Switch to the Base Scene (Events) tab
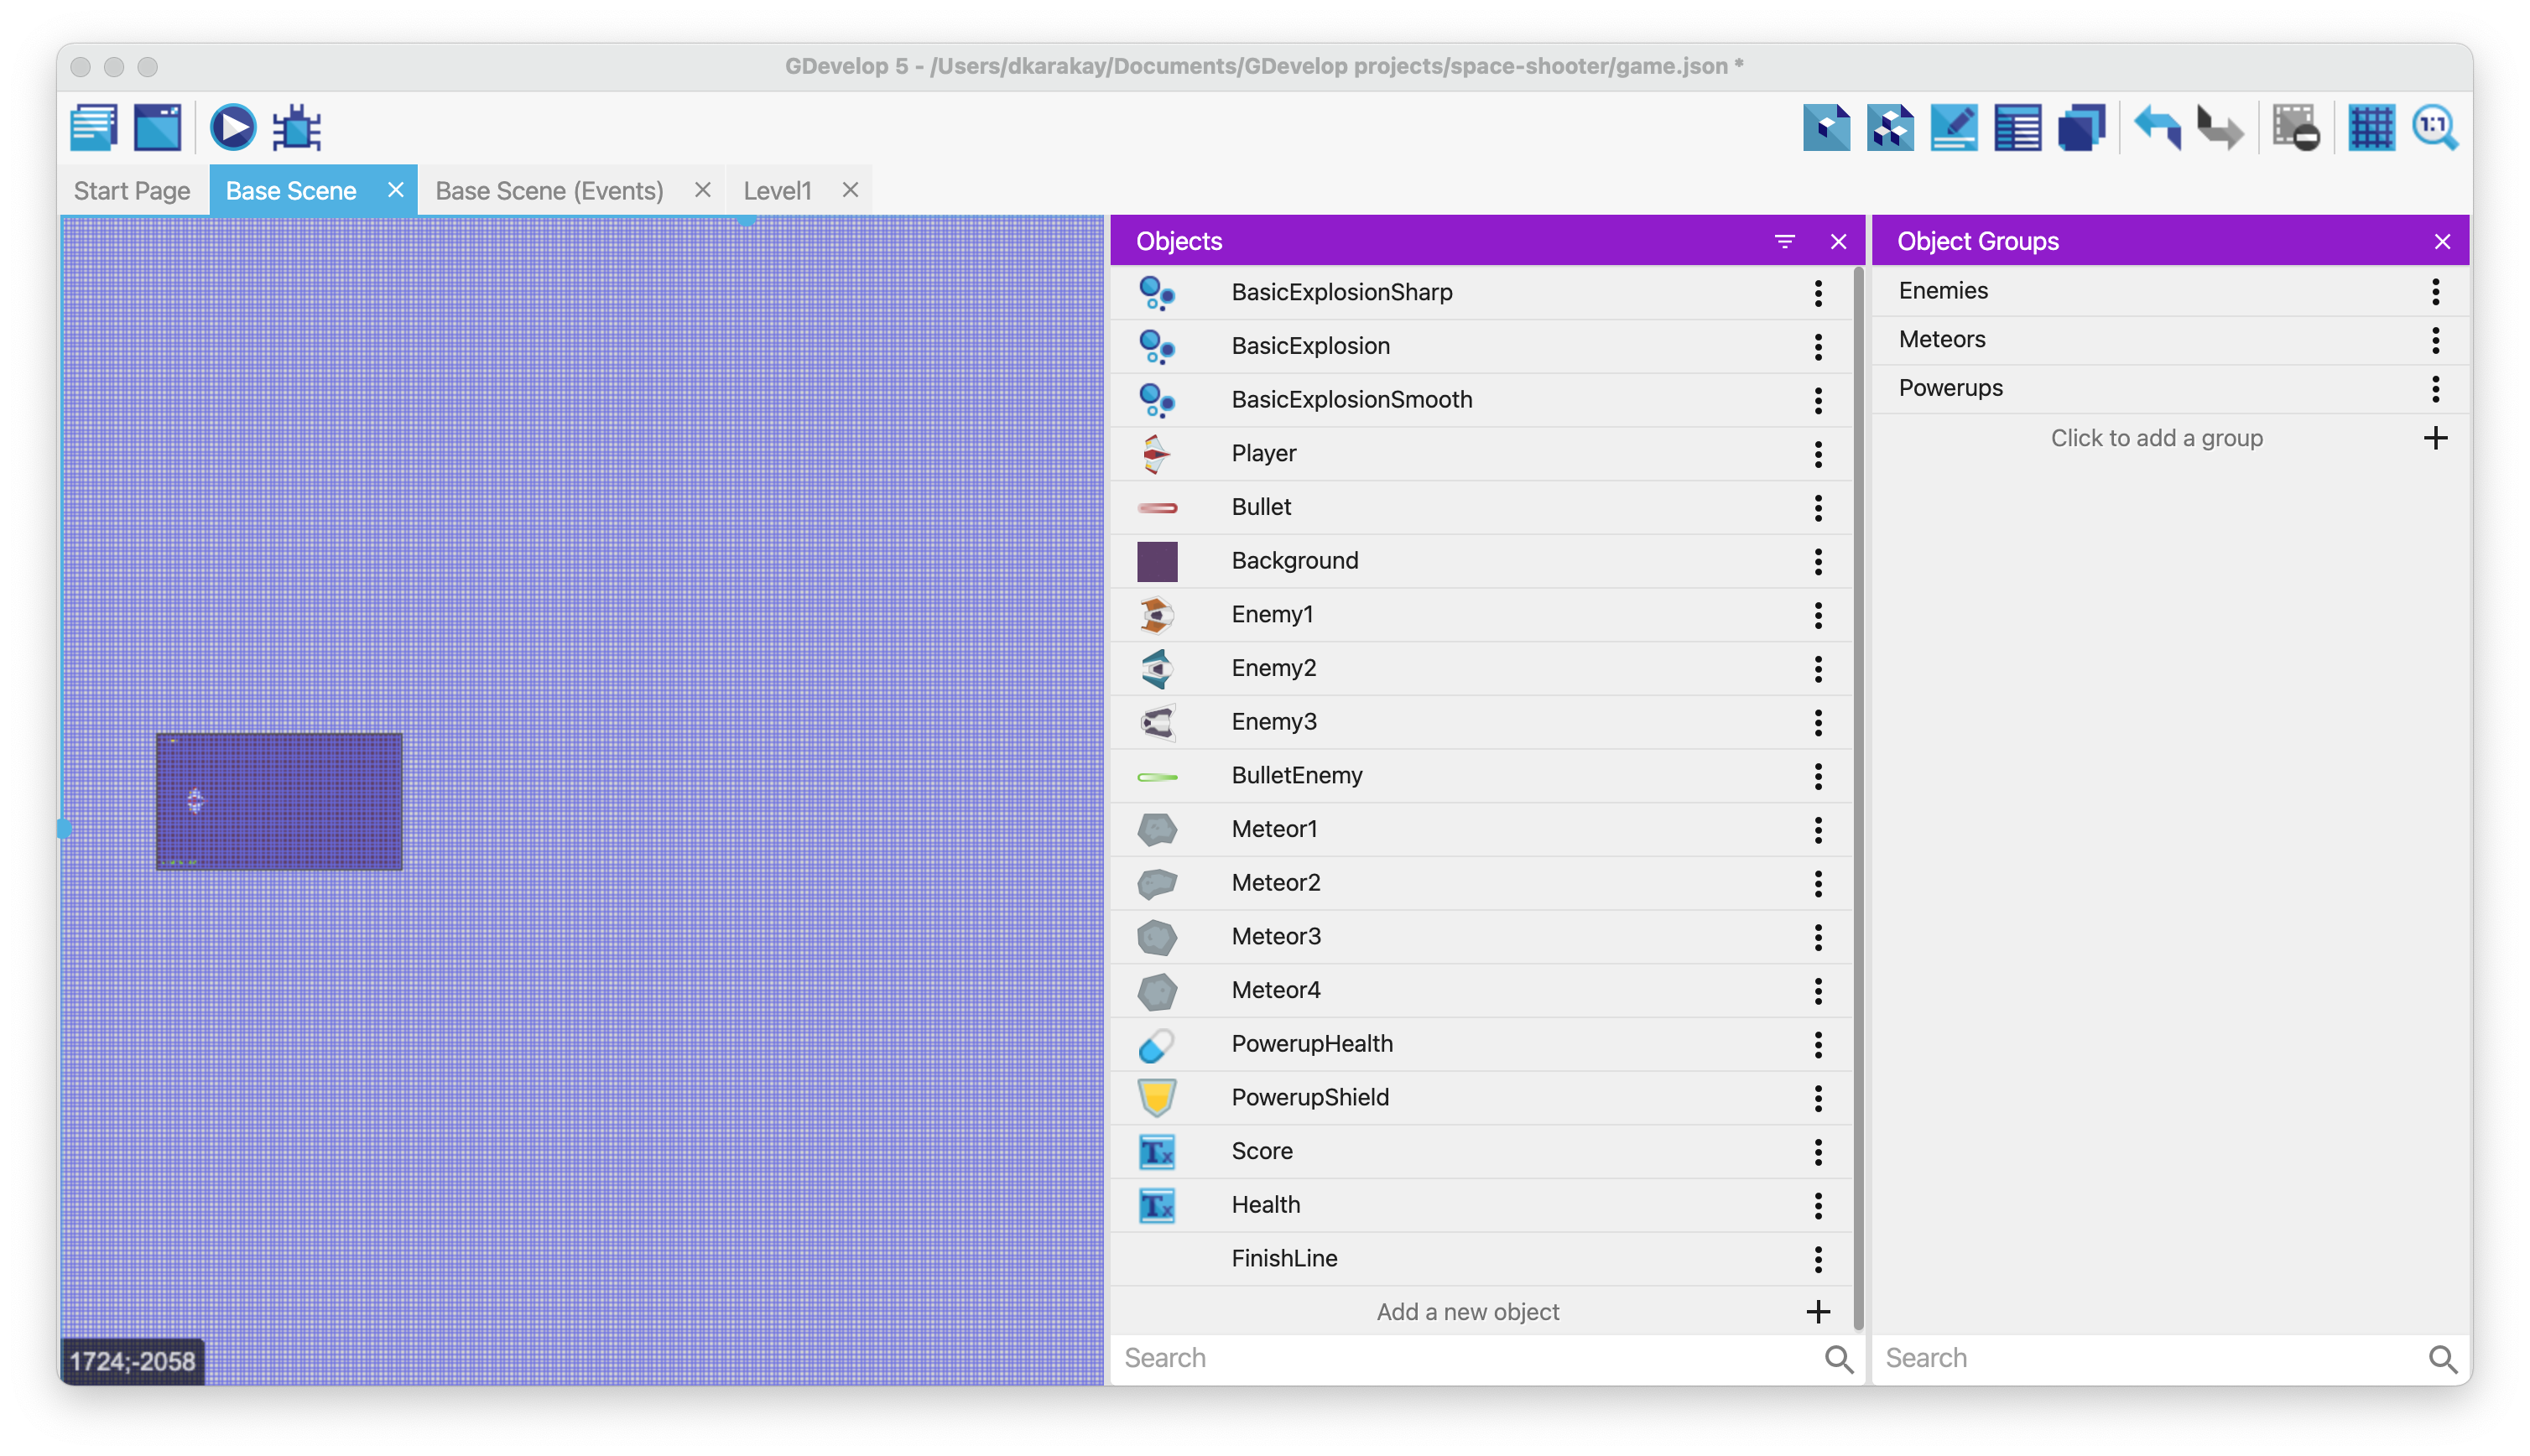 [x=549, y=190]
